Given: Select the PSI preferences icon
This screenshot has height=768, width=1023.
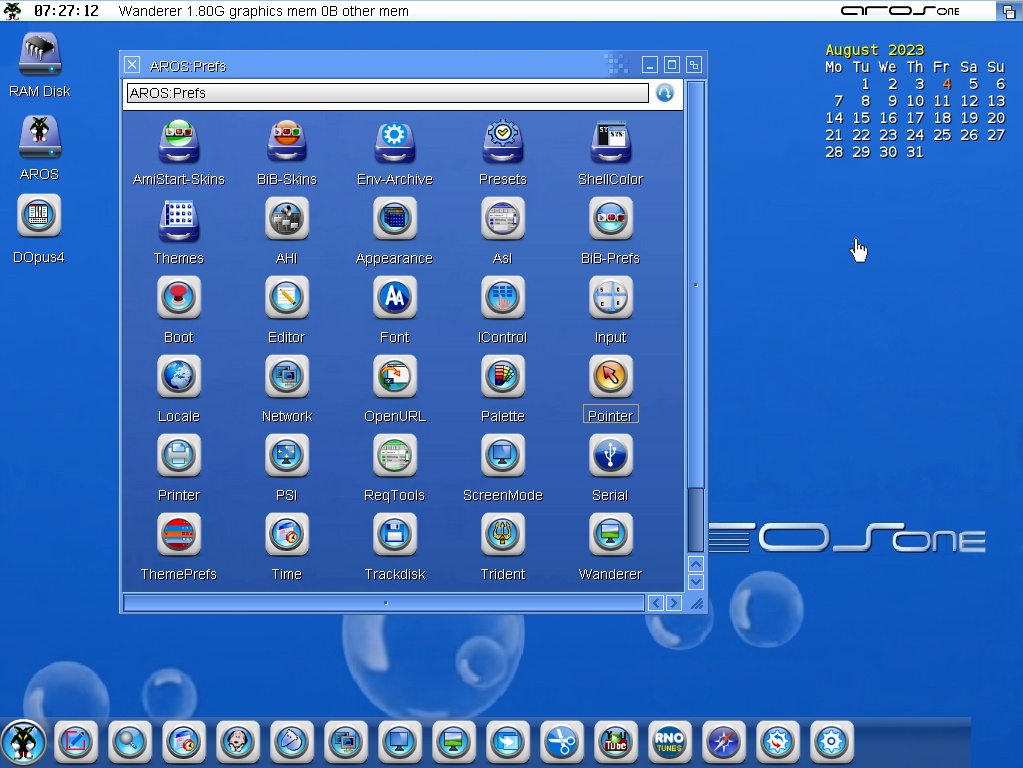Looking at the screenshot, I should coord(287,455).
